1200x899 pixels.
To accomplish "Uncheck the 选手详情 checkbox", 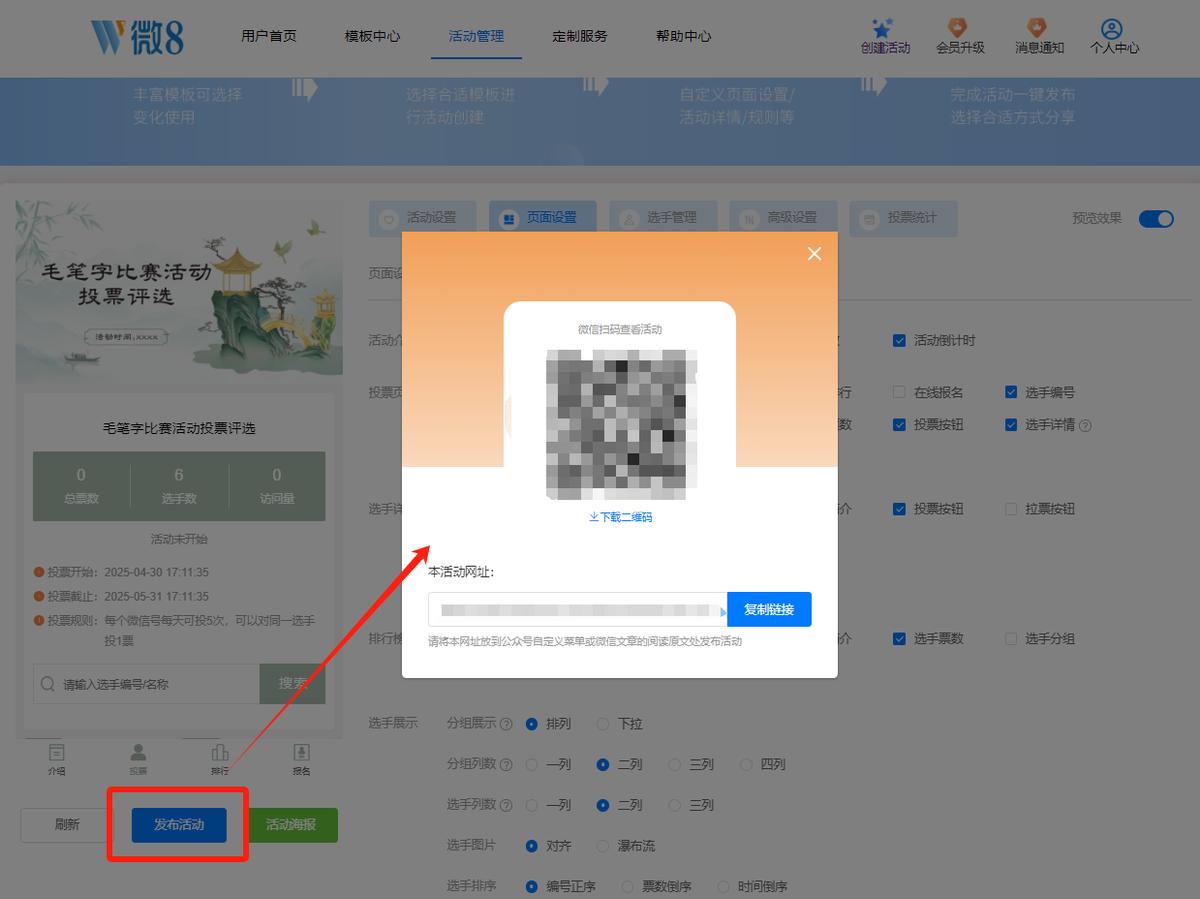I will 1011,425.
